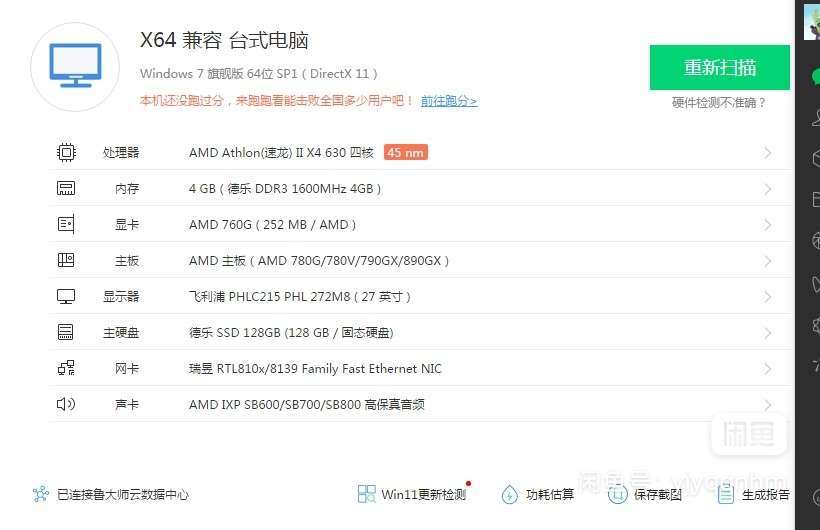Click the processor chip icon
Screen dimensions: 820x530
pyautogui.click(x=66, y=152)
